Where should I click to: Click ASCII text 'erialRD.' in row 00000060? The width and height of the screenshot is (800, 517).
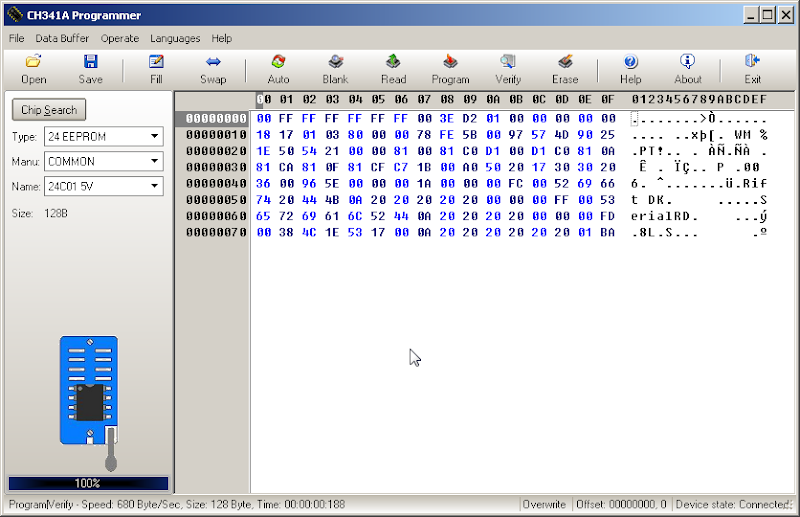click(665, 216)
